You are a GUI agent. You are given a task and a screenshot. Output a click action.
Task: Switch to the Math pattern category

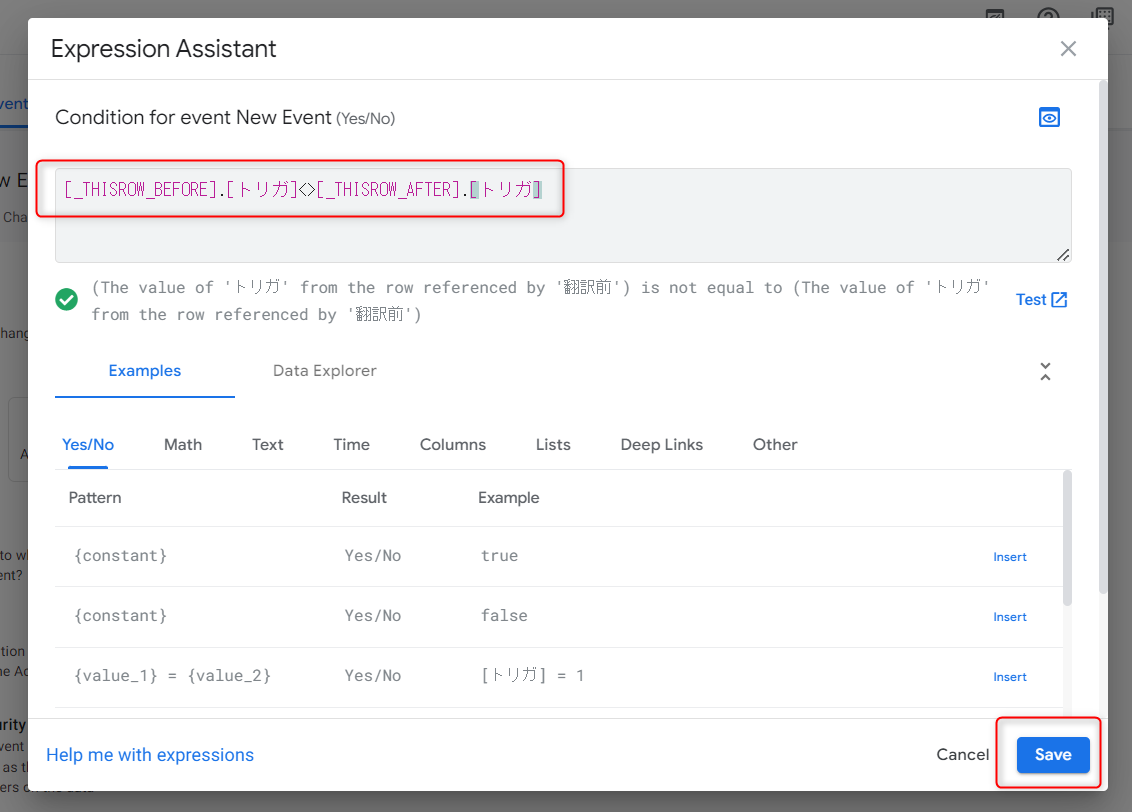tap(183, 444)
